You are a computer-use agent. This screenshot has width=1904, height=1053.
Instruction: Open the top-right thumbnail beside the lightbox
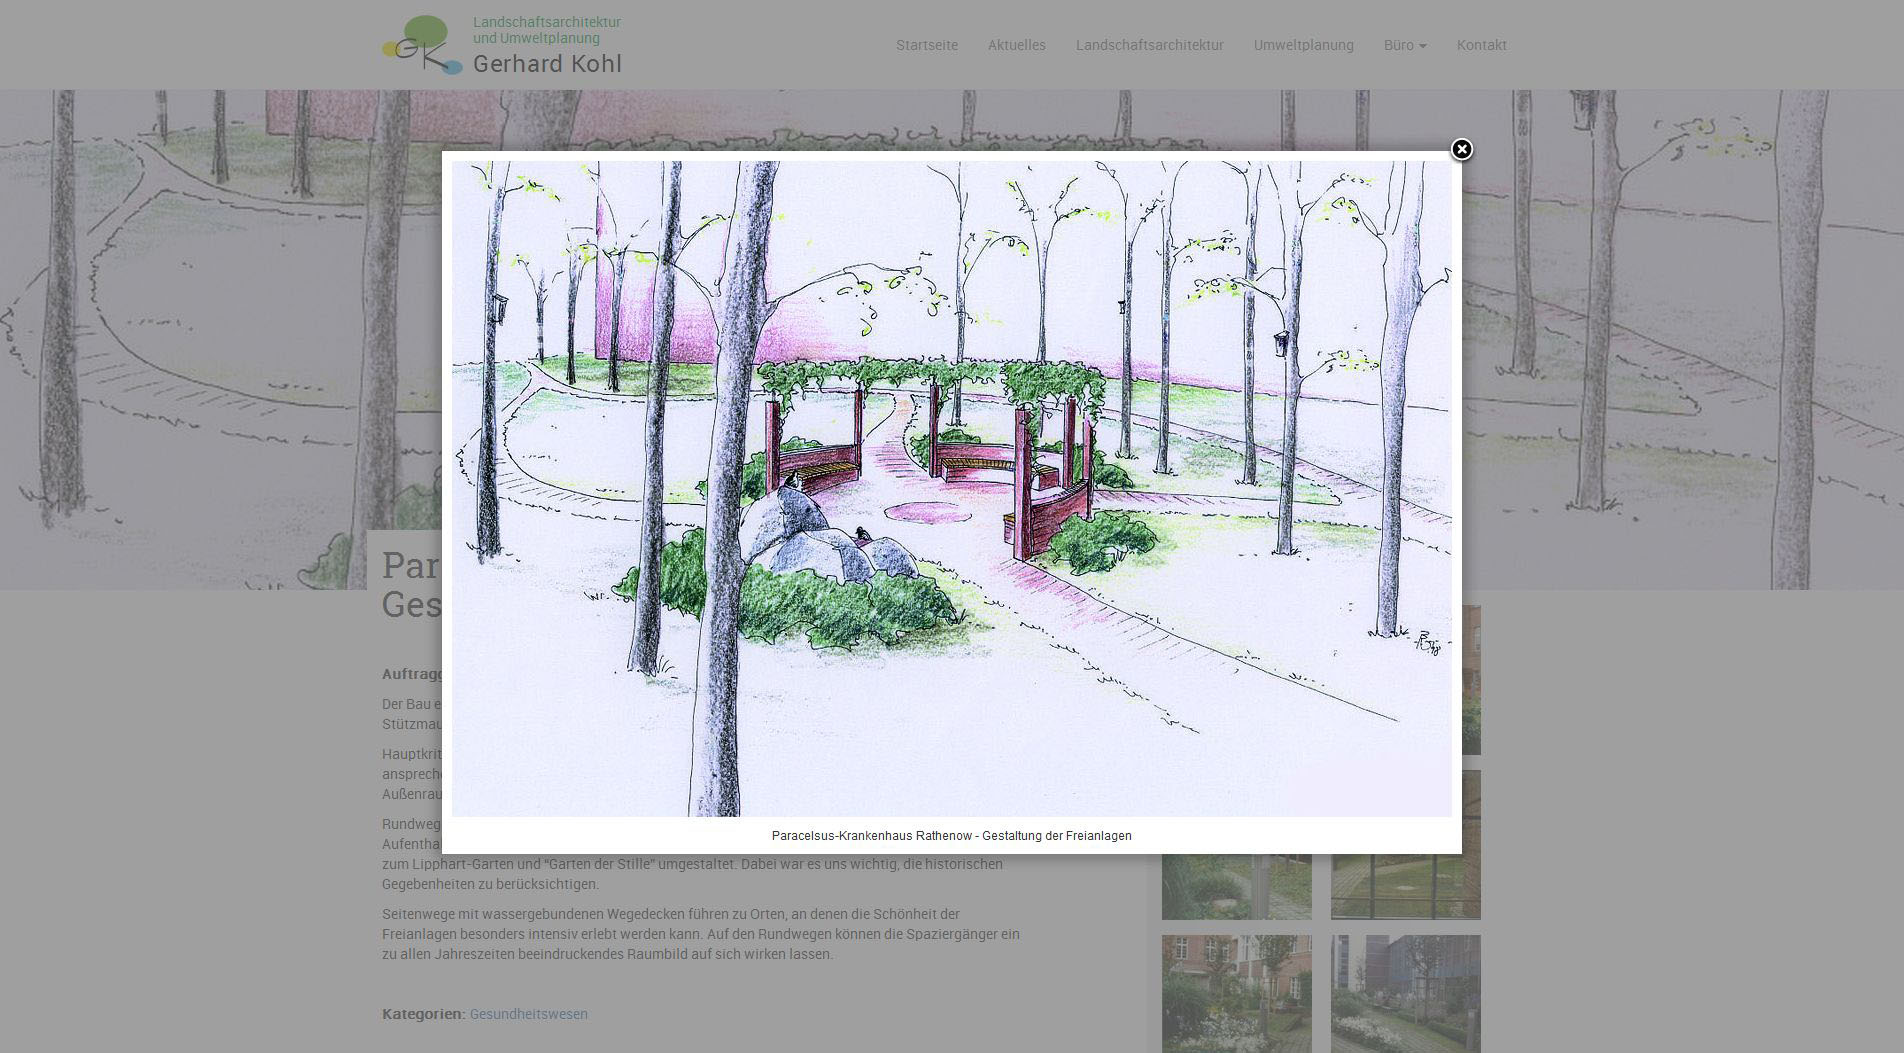click(1471, 680)
